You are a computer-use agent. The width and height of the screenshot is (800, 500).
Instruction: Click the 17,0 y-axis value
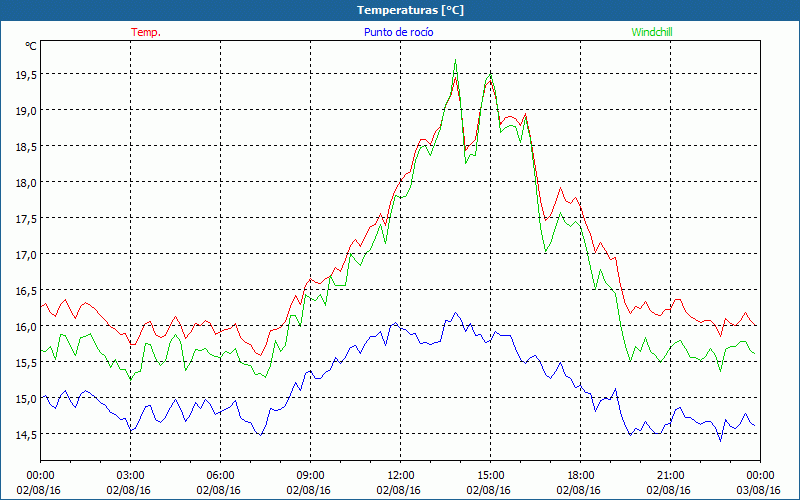(x=26, y=255)
